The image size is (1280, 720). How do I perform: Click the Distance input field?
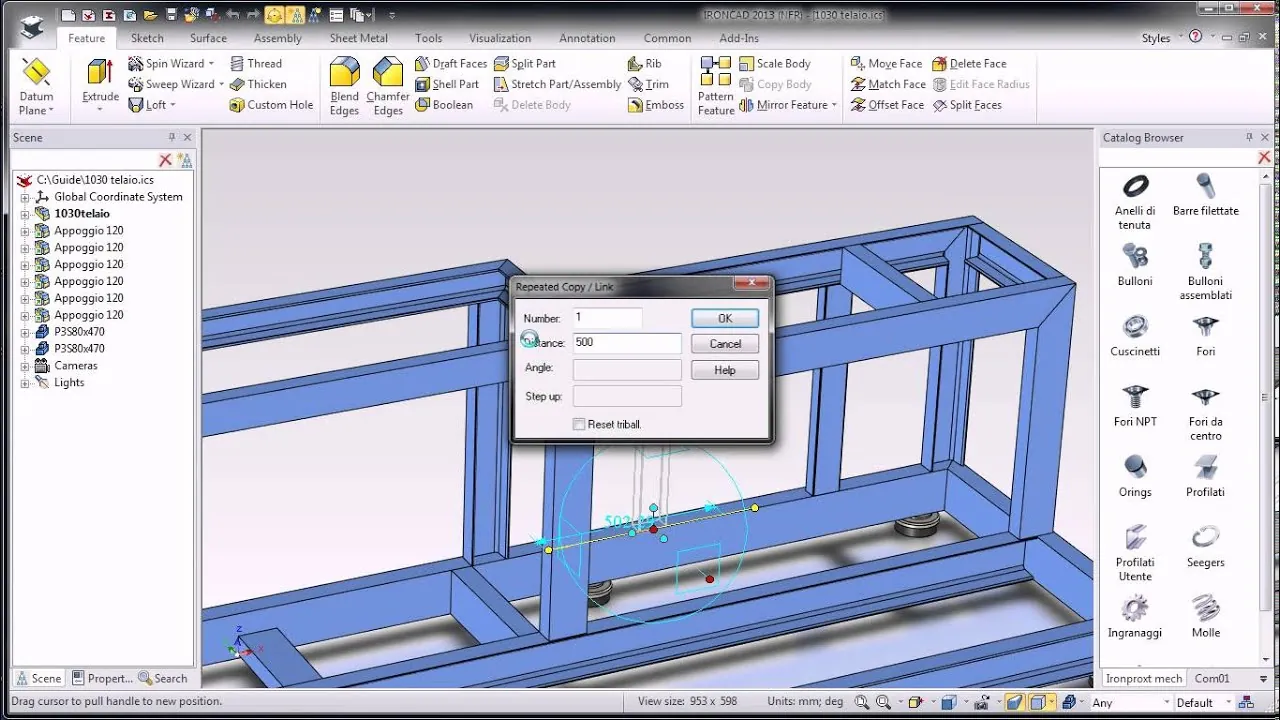pyautogui.click(x=627, y=343)
